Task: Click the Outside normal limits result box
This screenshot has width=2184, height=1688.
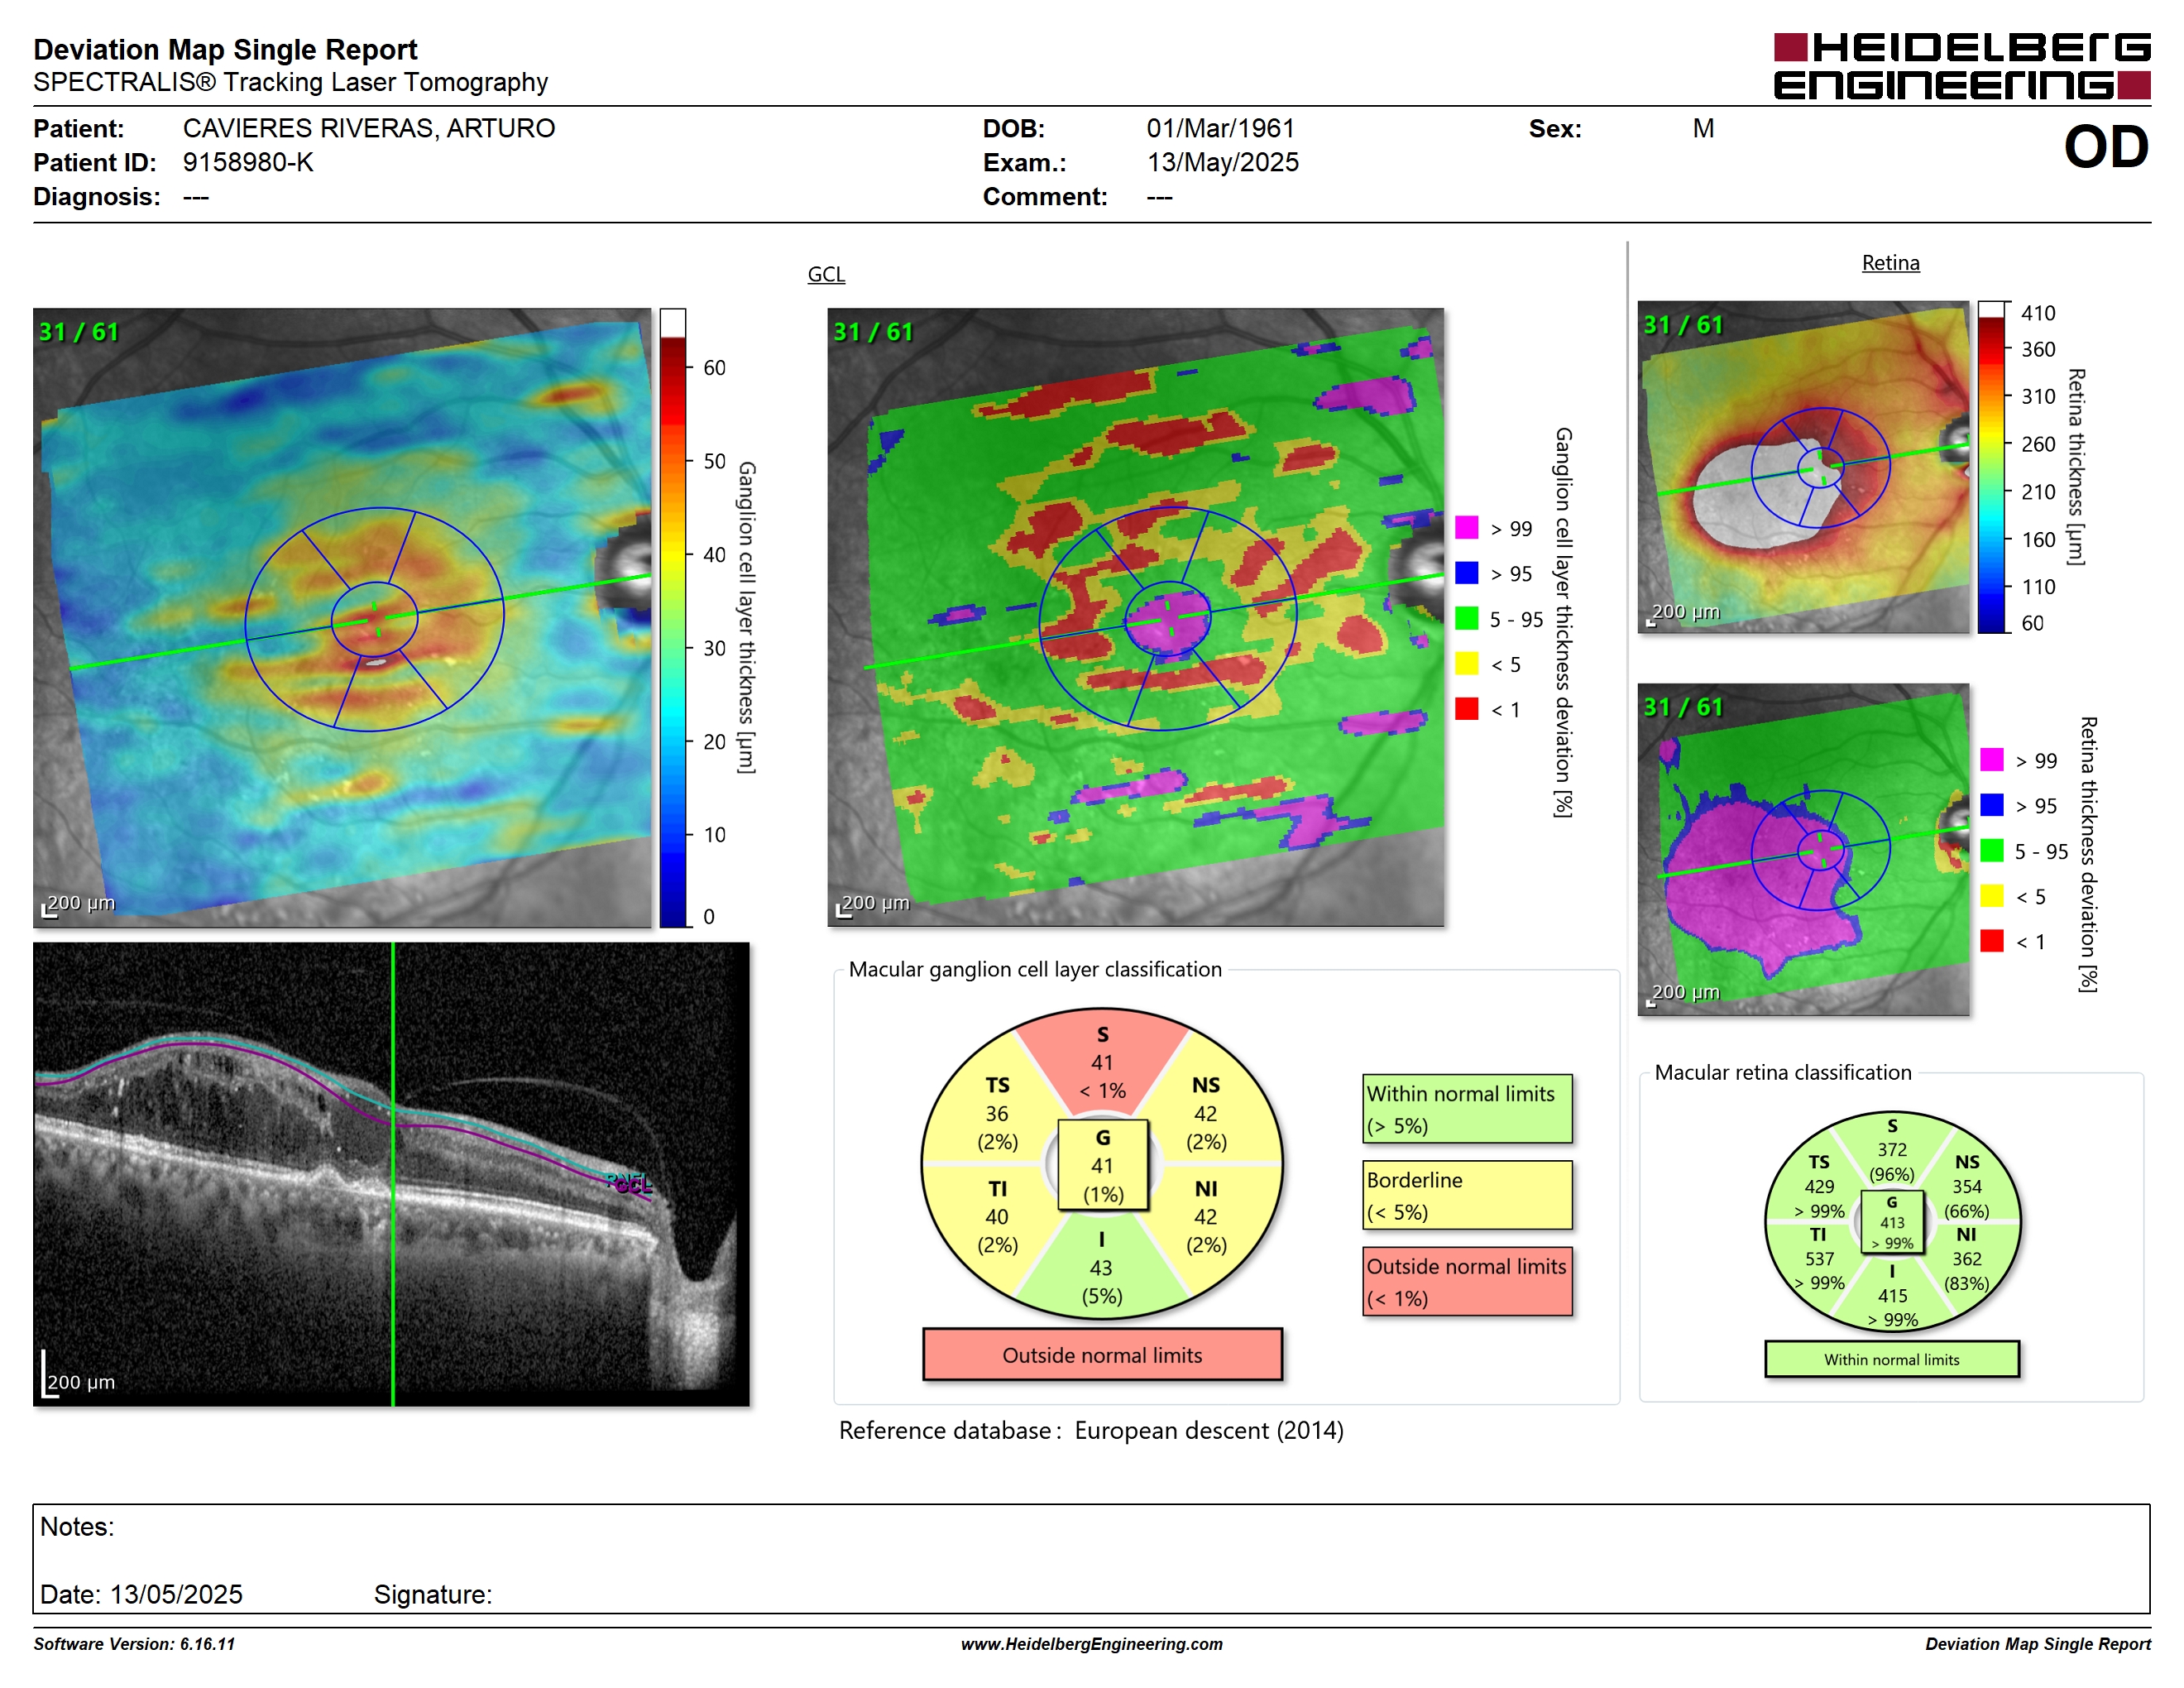Action: click(x=1102, y=1354)
